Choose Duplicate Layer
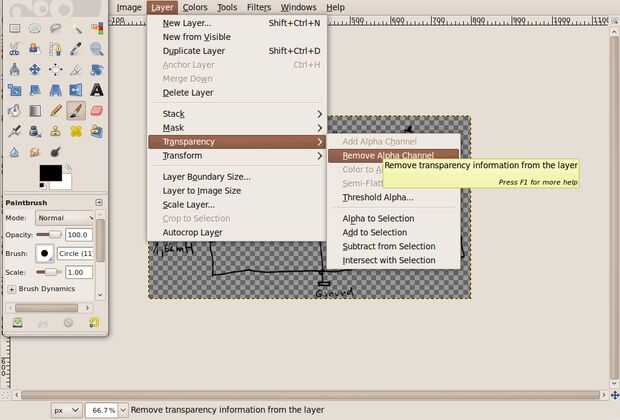620x420 pixels. click(x=237, y=51)
